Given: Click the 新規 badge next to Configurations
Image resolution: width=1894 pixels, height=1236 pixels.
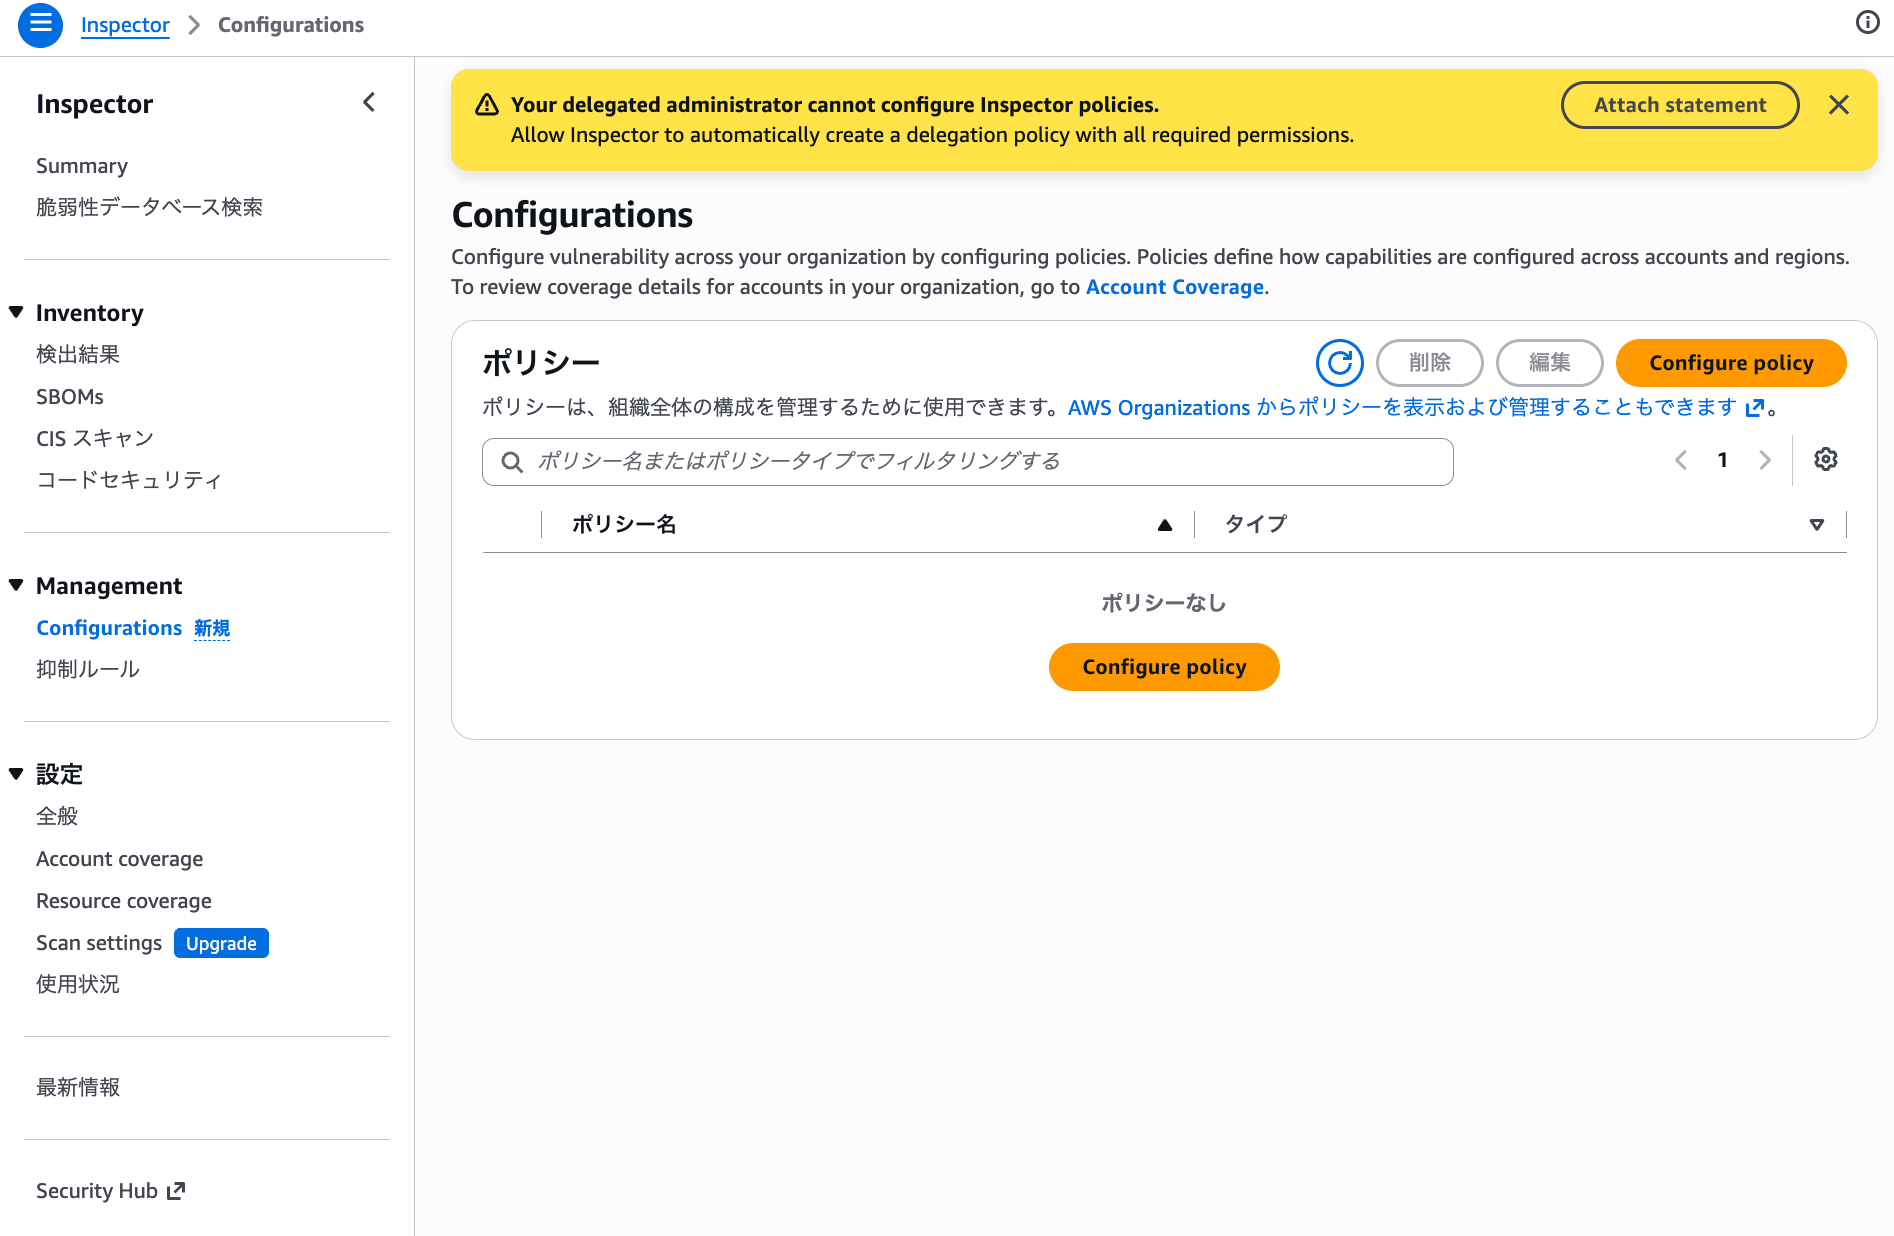Looking at the screenshot, I should pos(212,628).
